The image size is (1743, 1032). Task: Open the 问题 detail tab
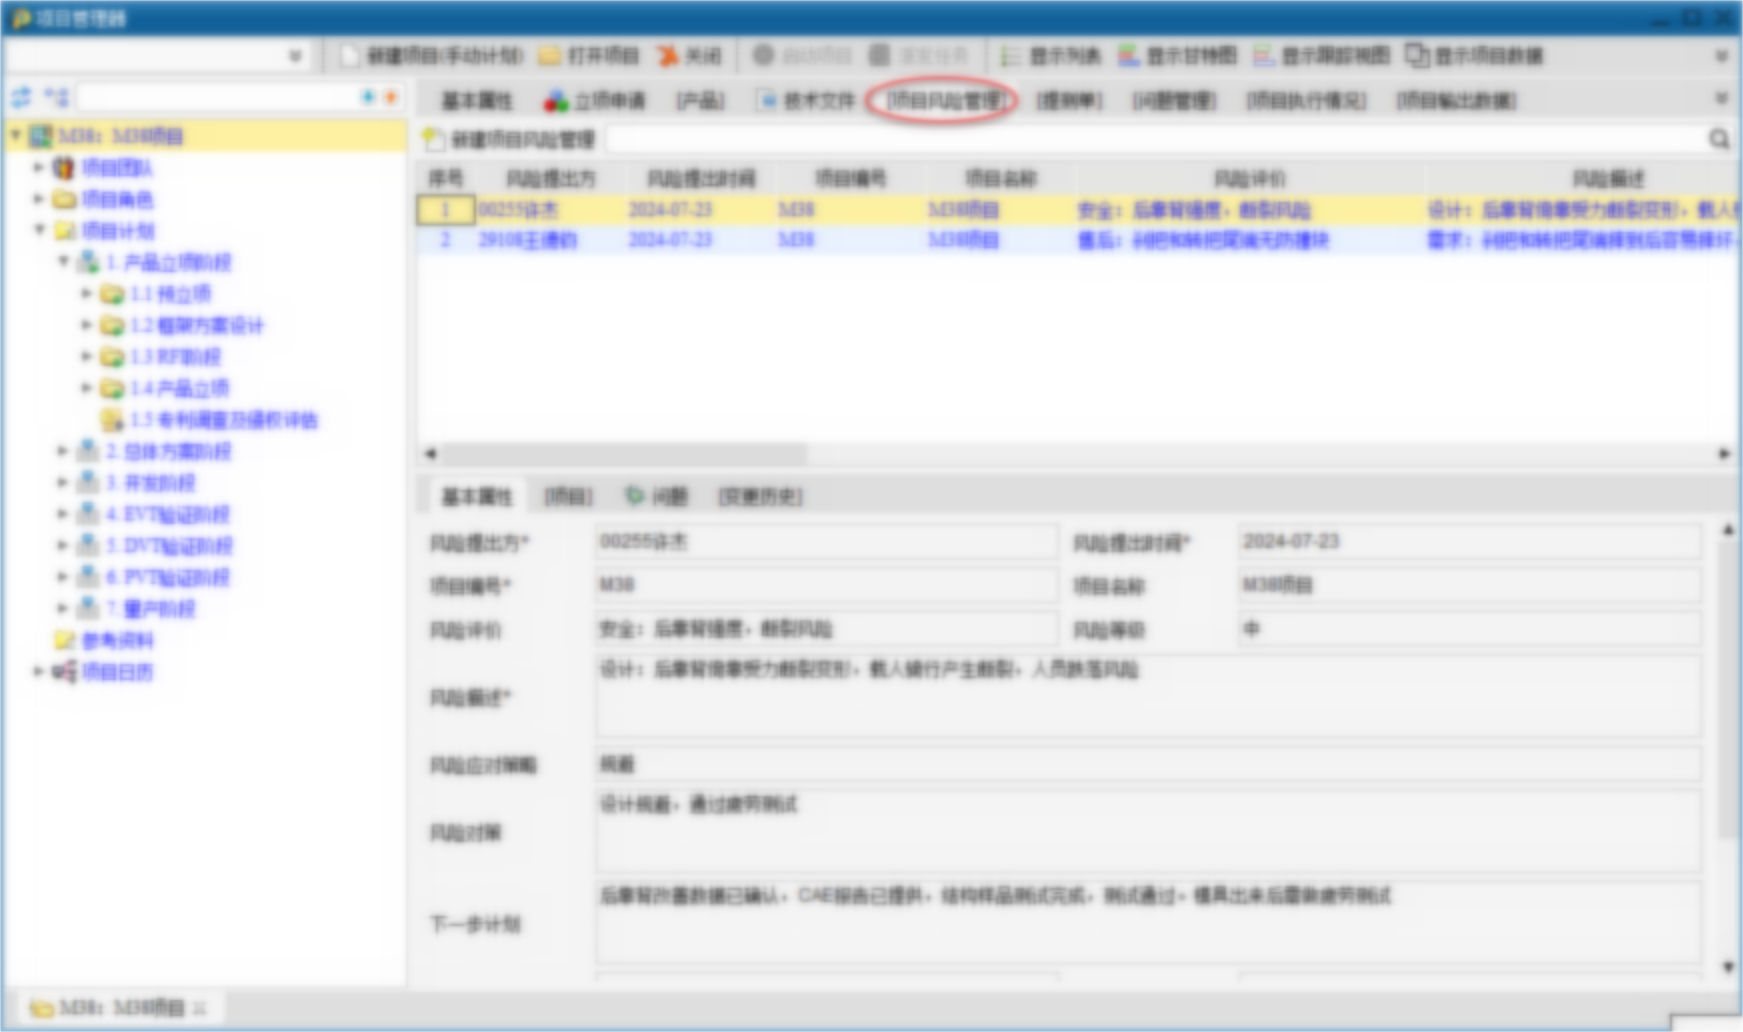coord(657,497)
